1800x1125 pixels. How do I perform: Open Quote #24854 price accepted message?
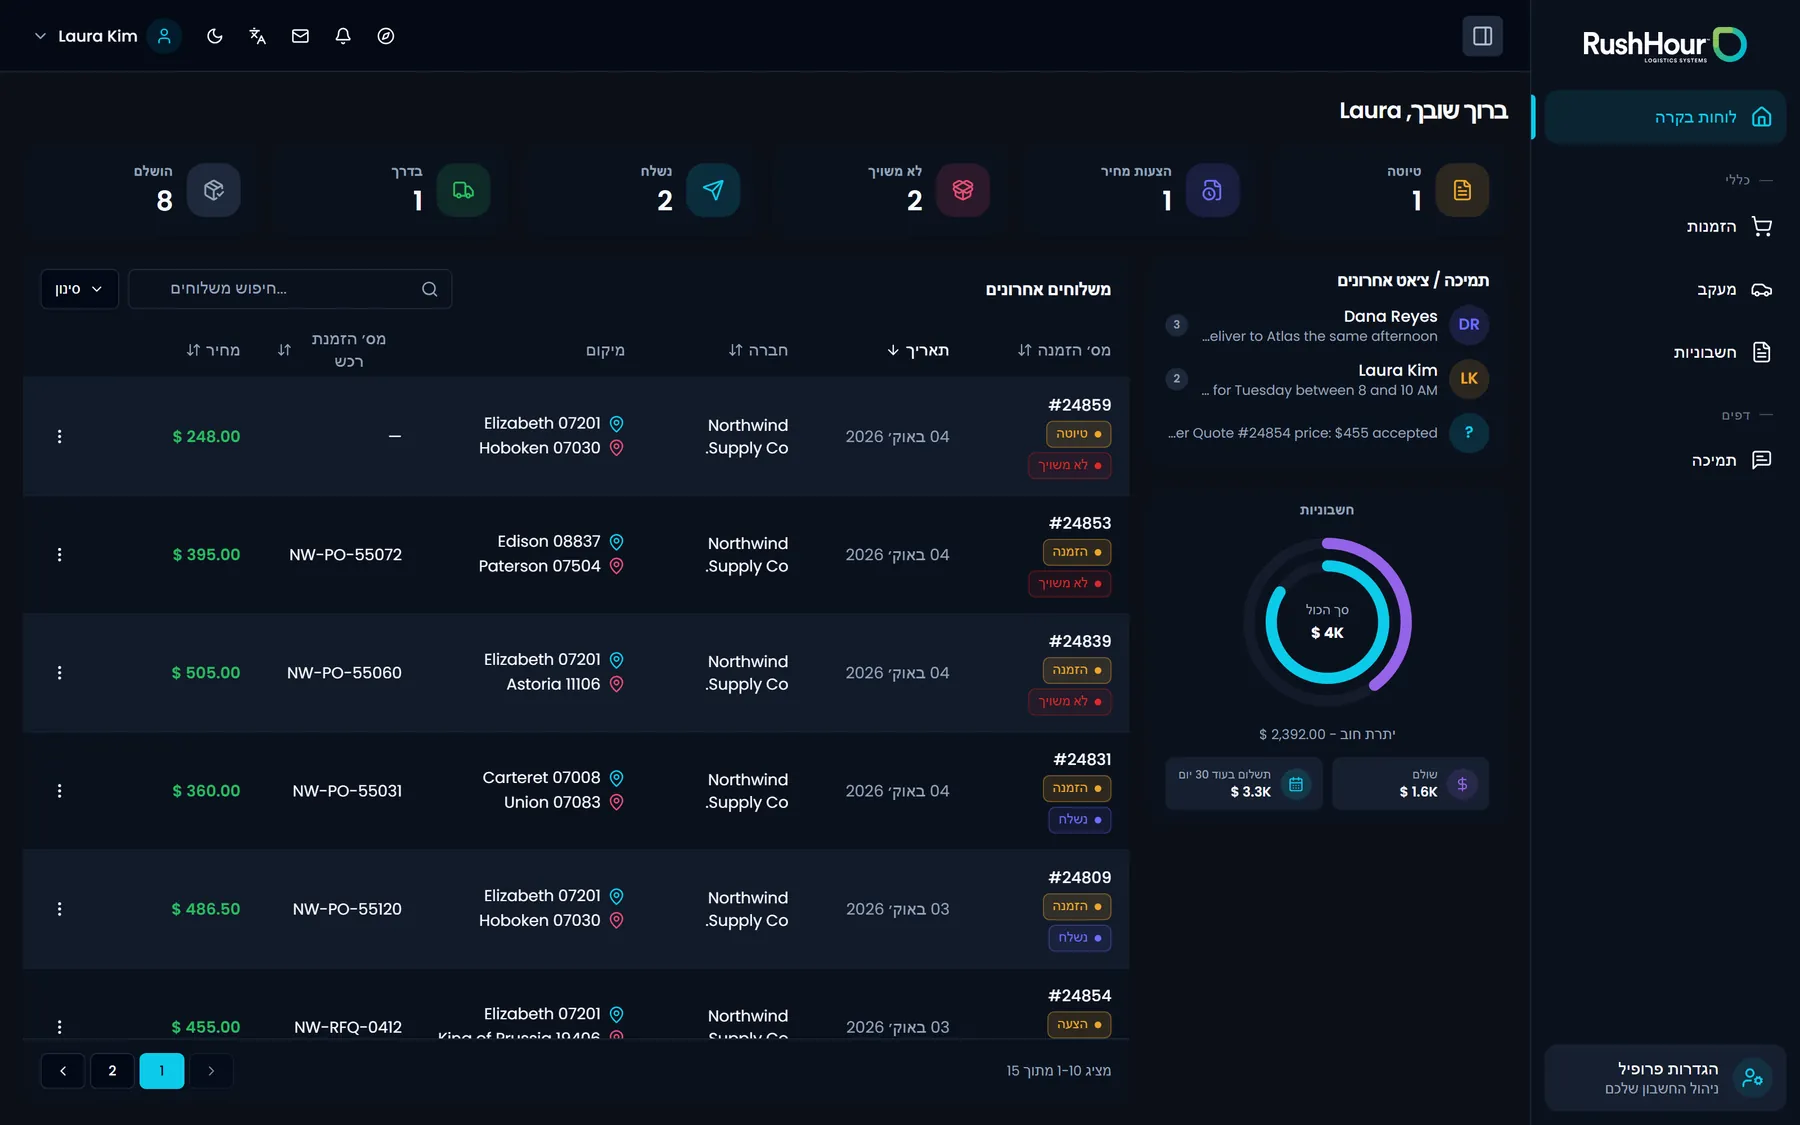click(1327, 433)
